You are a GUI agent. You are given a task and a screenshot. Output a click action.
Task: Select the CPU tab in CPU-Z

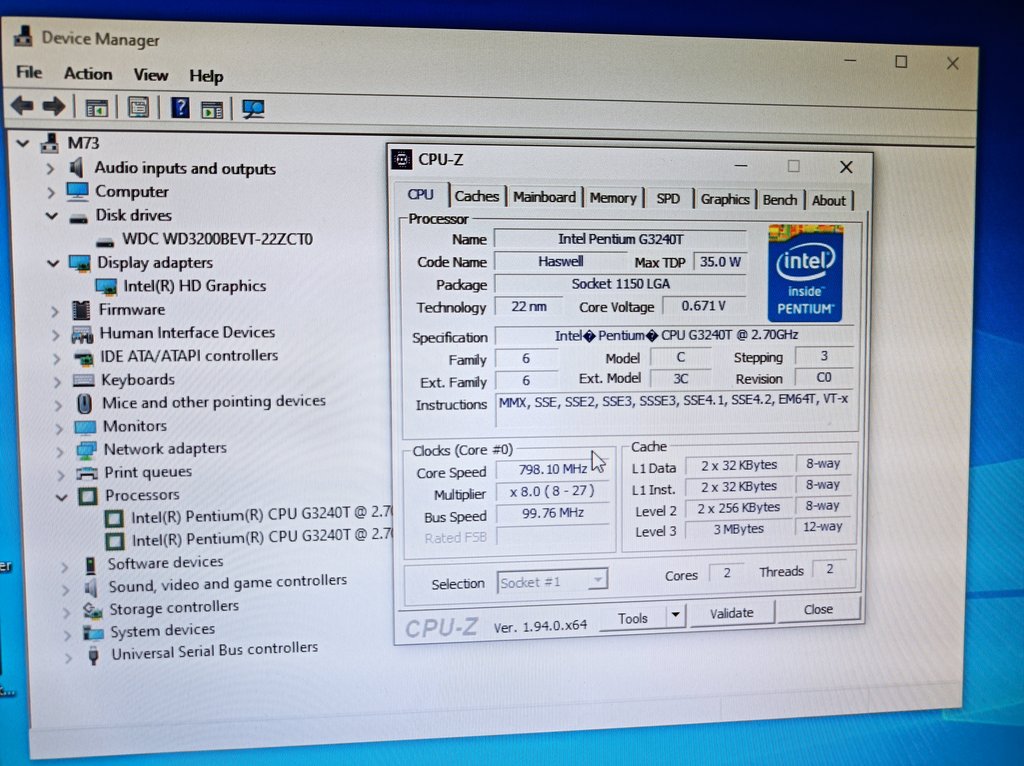421,195
